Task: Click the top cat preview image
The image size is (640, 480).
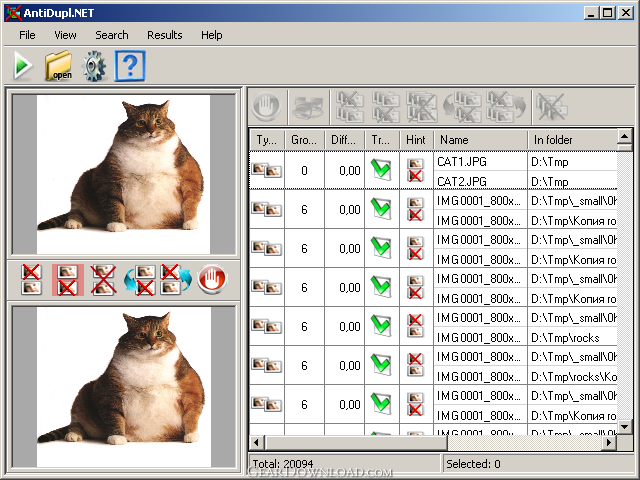Action: [123, 173]
